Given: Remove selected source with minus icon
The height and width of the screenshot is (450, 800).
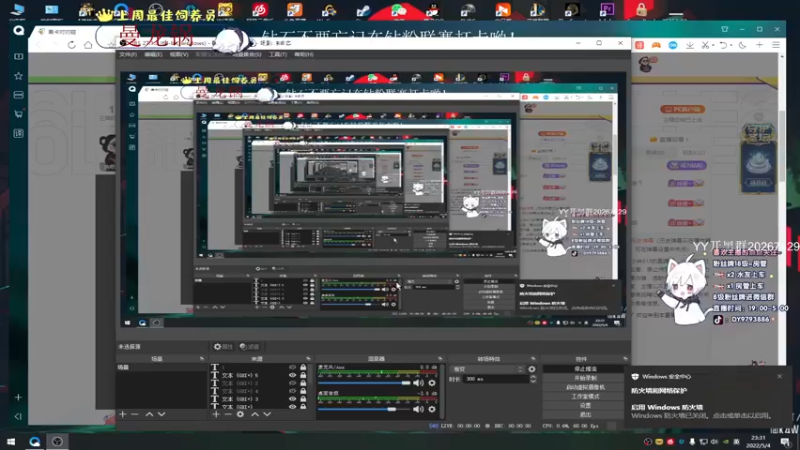Looking at the screenshot, I should 228,414.
